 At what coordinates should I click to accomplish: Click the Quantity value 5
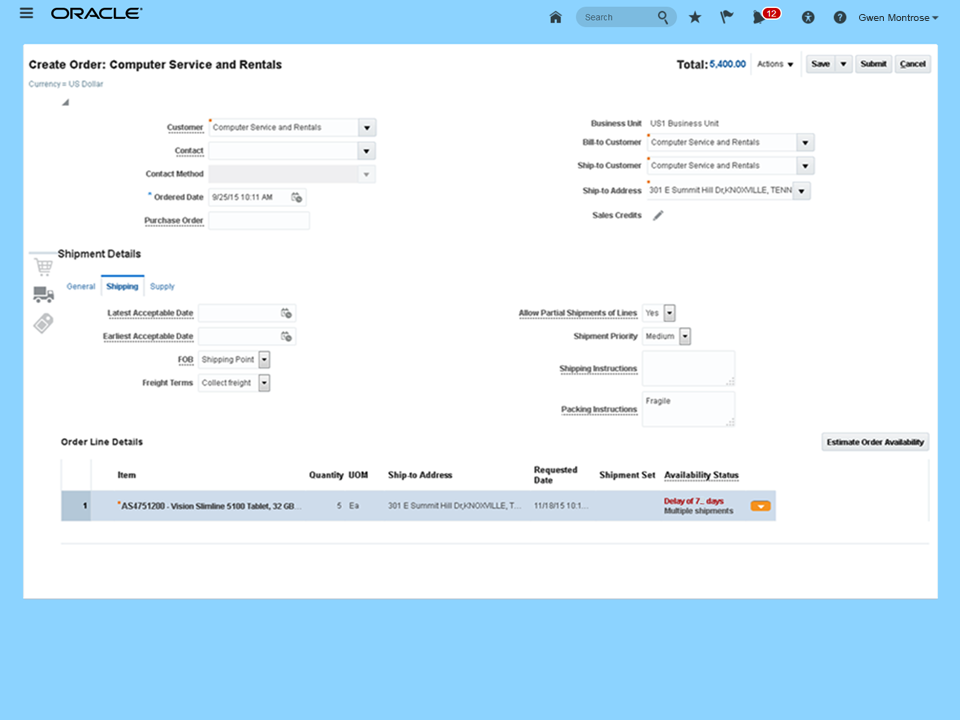(x=339, y=506)
